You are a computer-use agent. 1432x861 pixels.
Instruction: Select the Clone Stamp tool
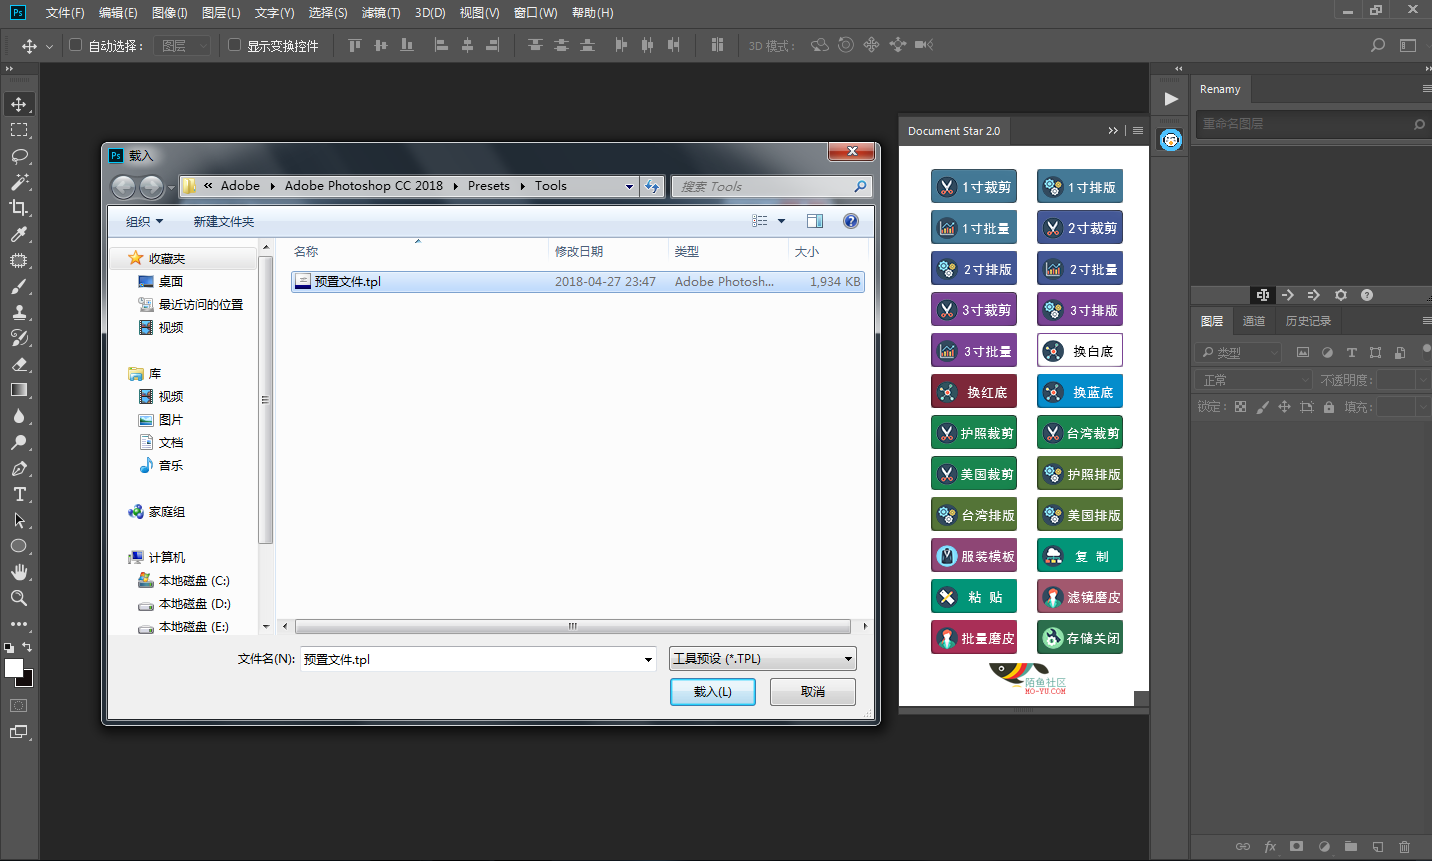point(19,312)
